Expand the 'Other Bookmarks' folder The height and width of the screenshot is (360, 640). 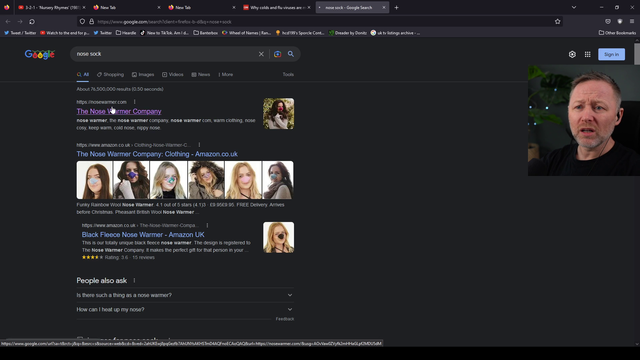(x=617, y=33)
